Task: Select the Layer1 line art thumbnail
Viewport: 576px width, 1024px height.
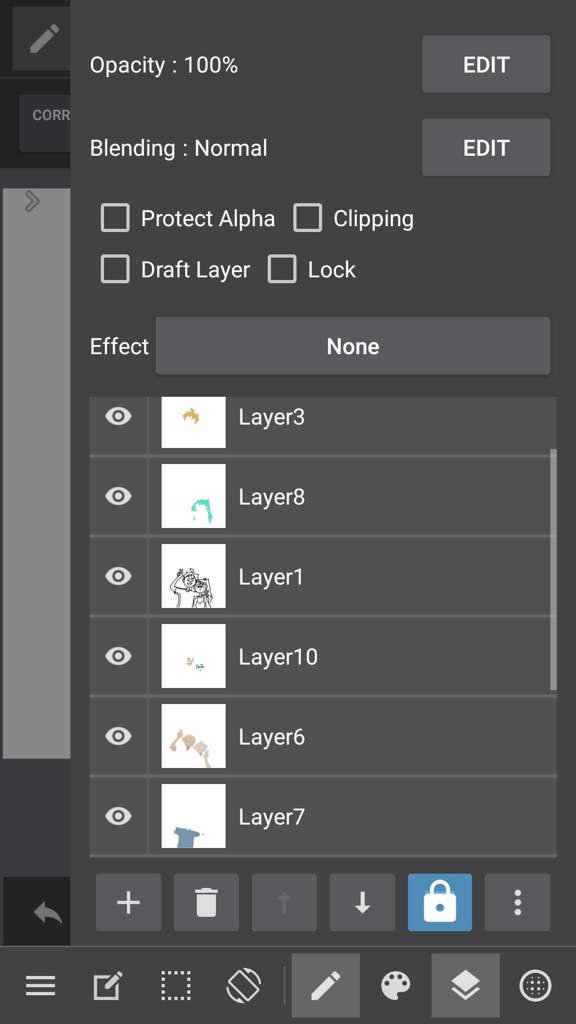Action: pos(193,576)
